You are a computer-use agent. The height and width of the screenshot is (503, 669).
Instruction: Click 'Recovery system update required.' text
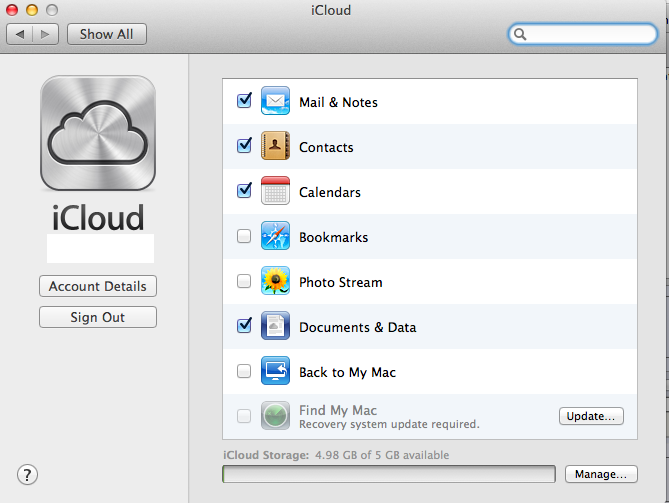(389, 424)
